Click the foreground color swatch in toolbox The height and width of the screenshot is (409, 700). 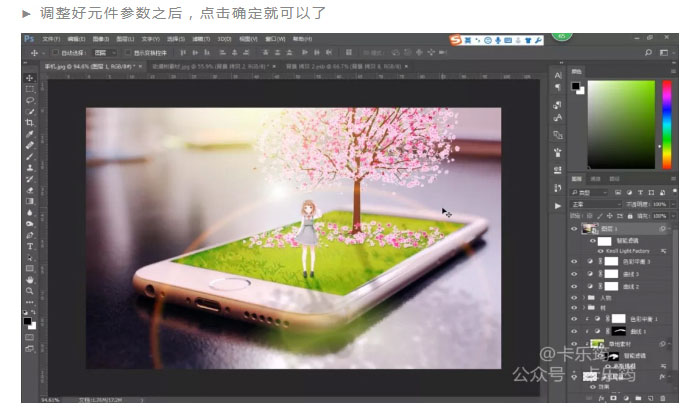pyautogui.click(x=28, y=321)
